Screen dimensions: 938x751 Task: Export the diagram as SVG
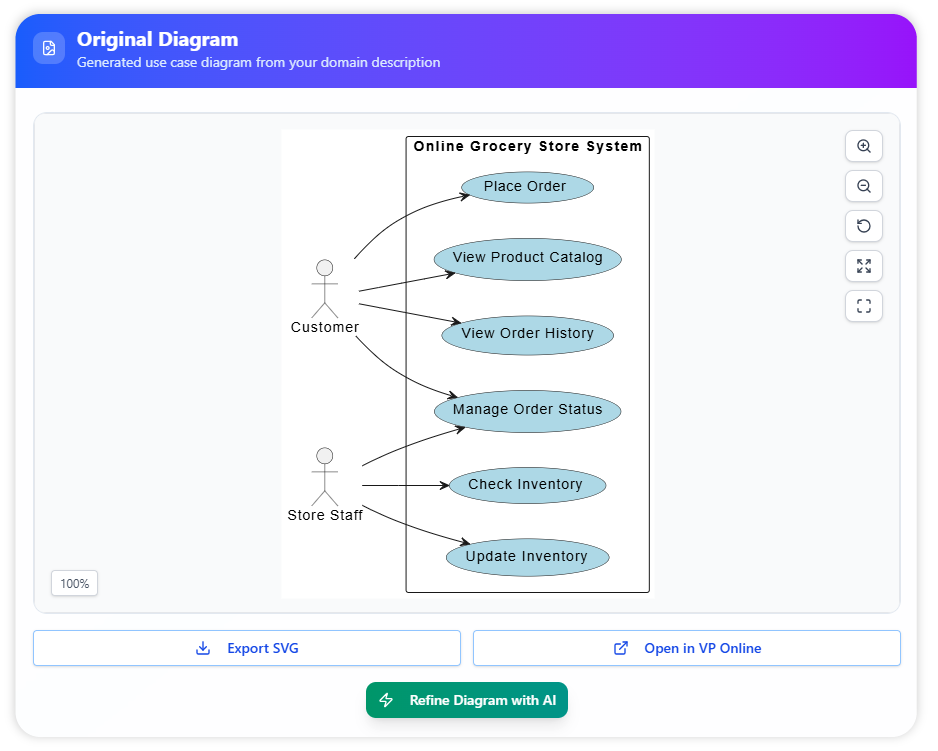(x=247, y=648)
